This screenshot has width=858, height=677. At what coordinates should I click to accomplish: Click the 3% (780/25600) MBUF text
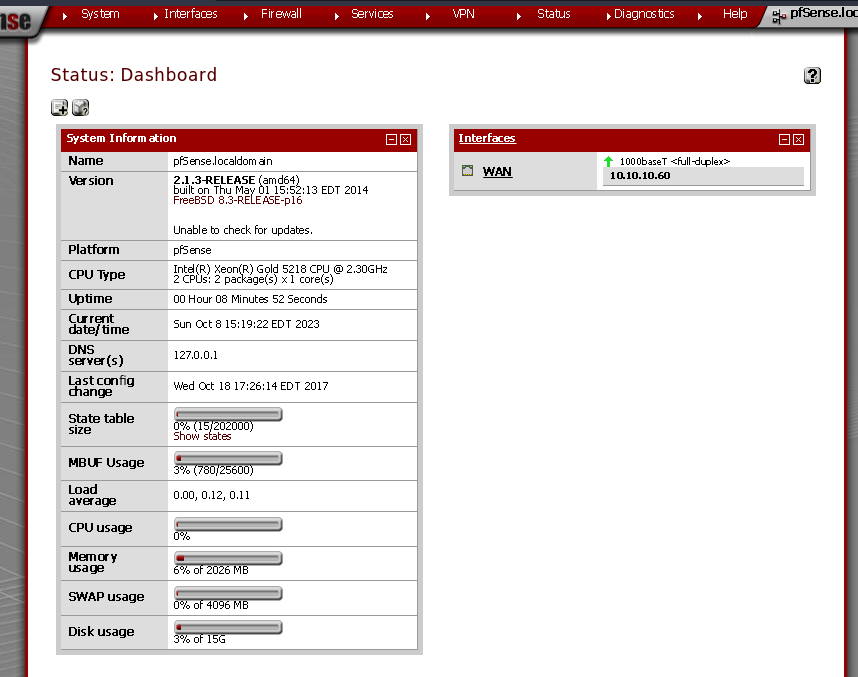213,470
